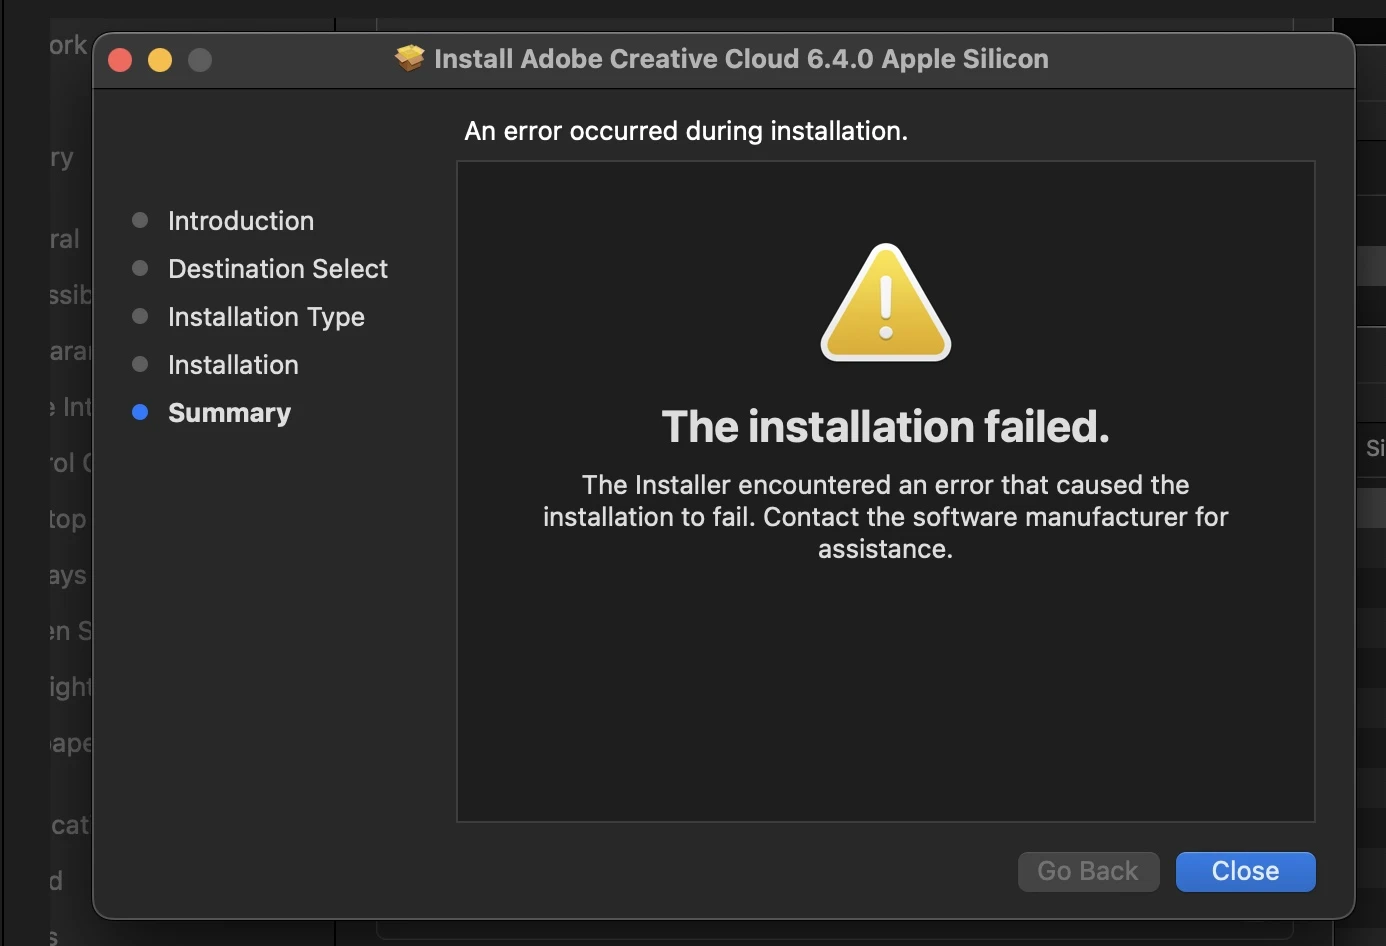Screen dimensions: 1386x946
Task: Click the red close window button
Action: tap(120, 60)
